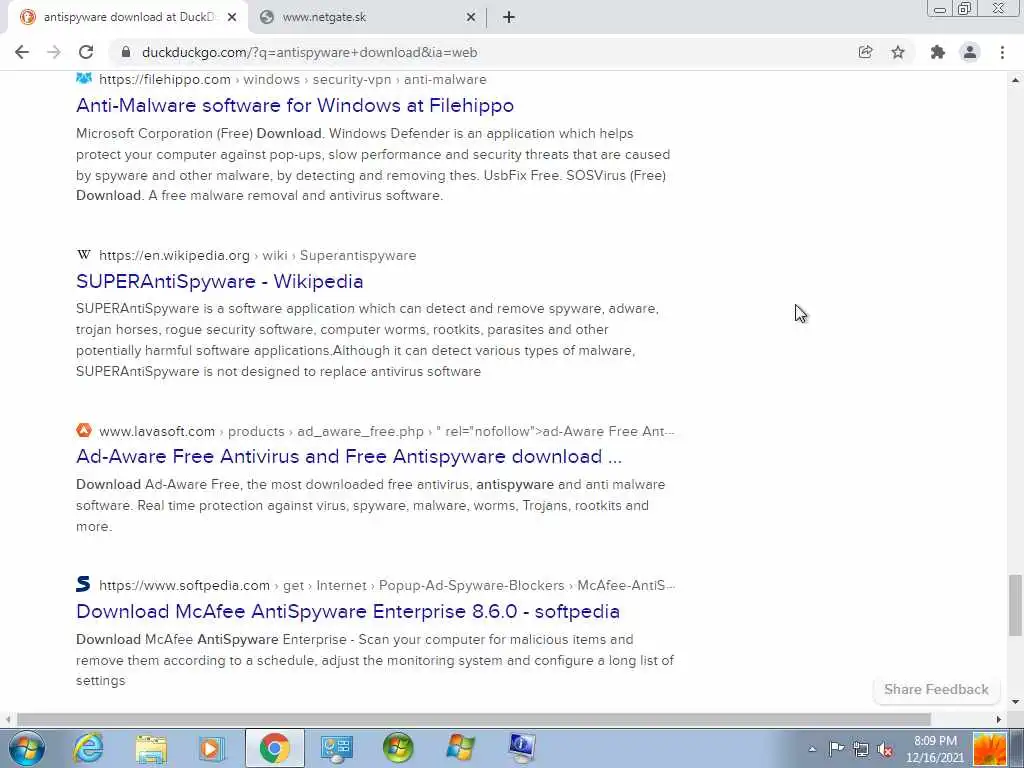
Task: Reload the current page
Action: click(86, 52)
